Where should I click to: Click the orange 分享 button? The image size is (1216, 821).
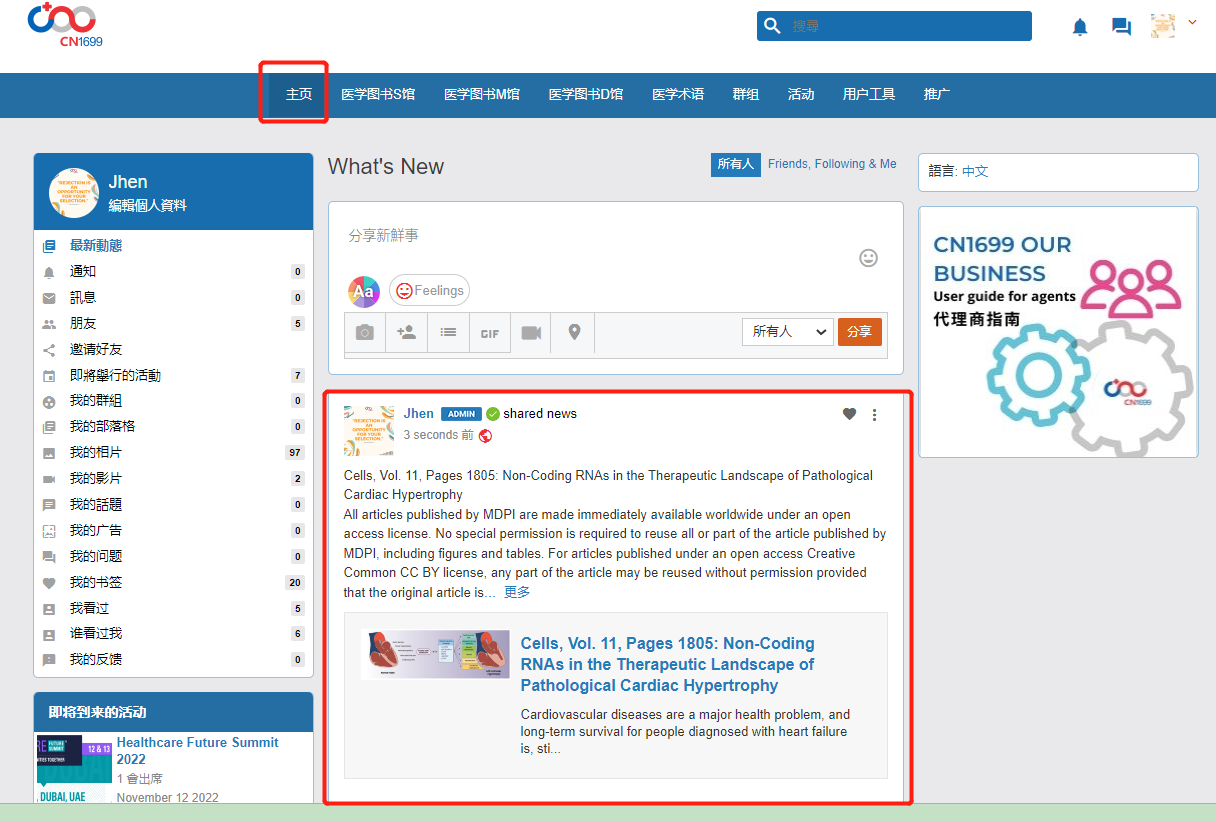[860, 332]
